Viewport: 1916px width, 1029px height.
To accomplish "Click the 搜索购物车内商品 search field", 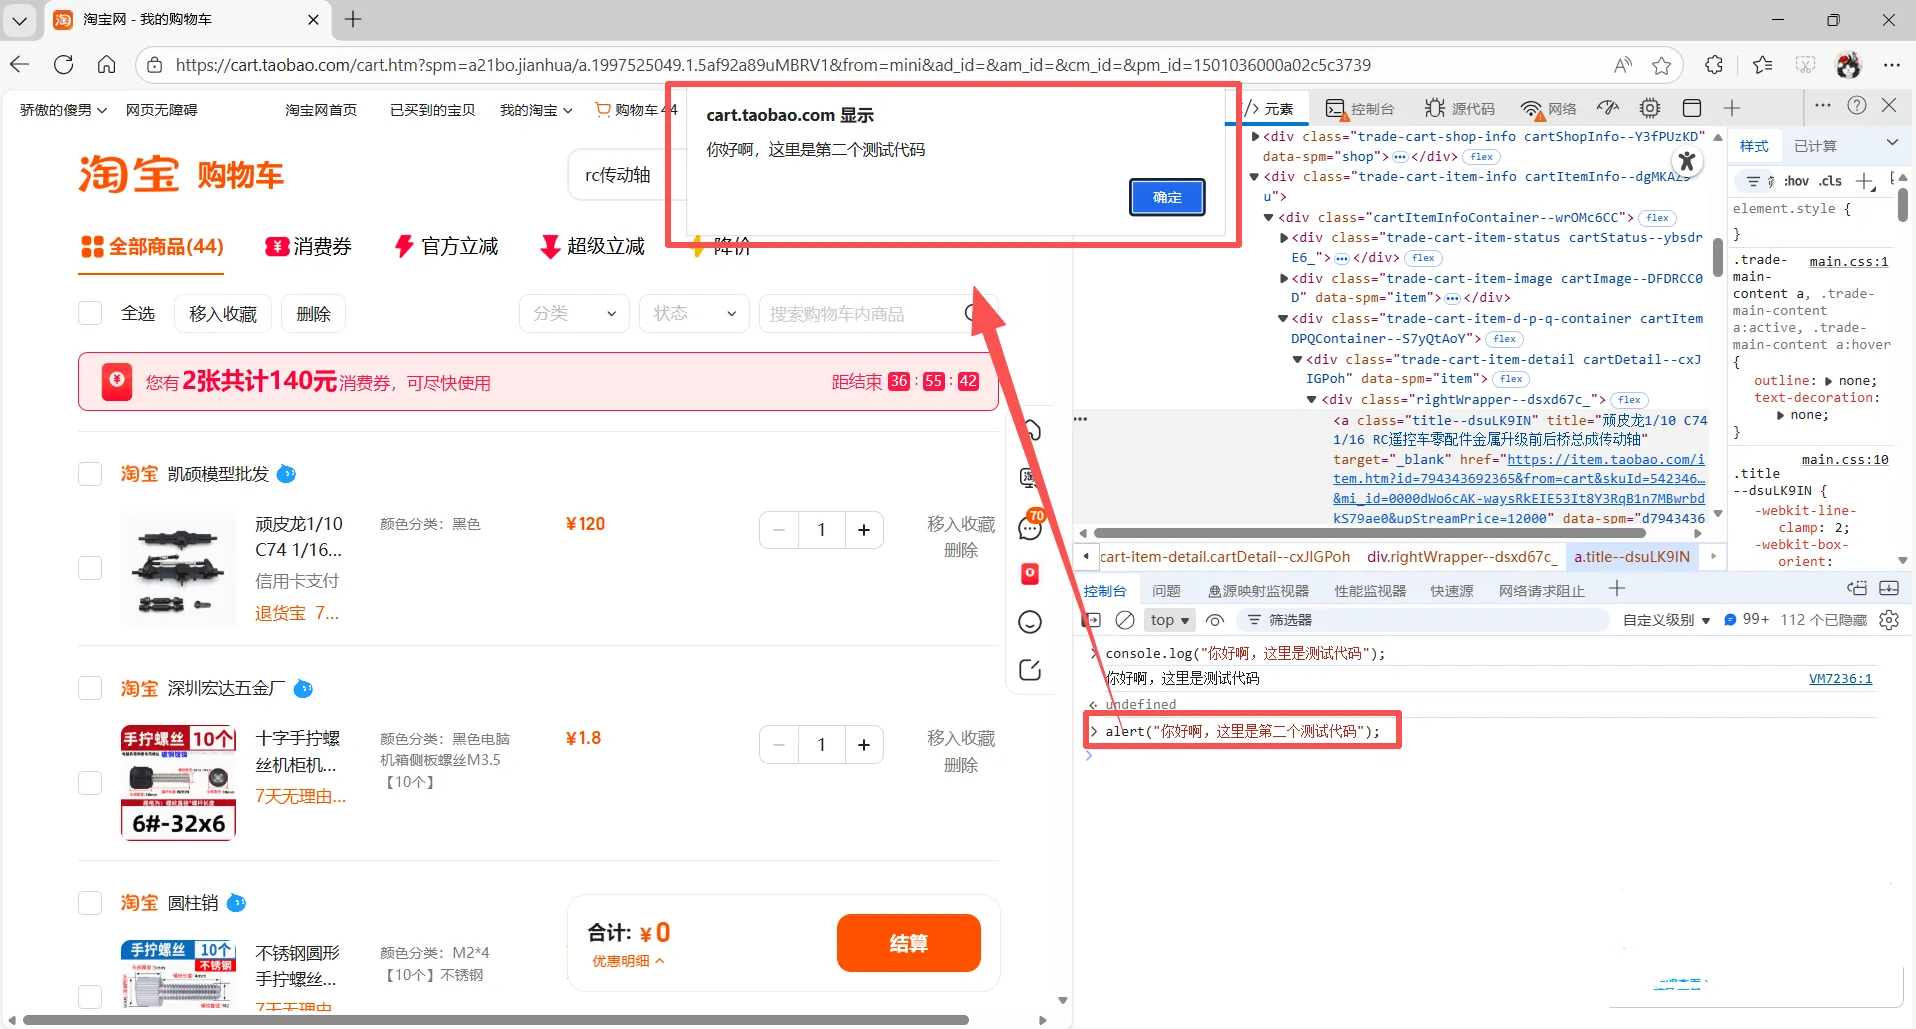I will pos(862,313).
